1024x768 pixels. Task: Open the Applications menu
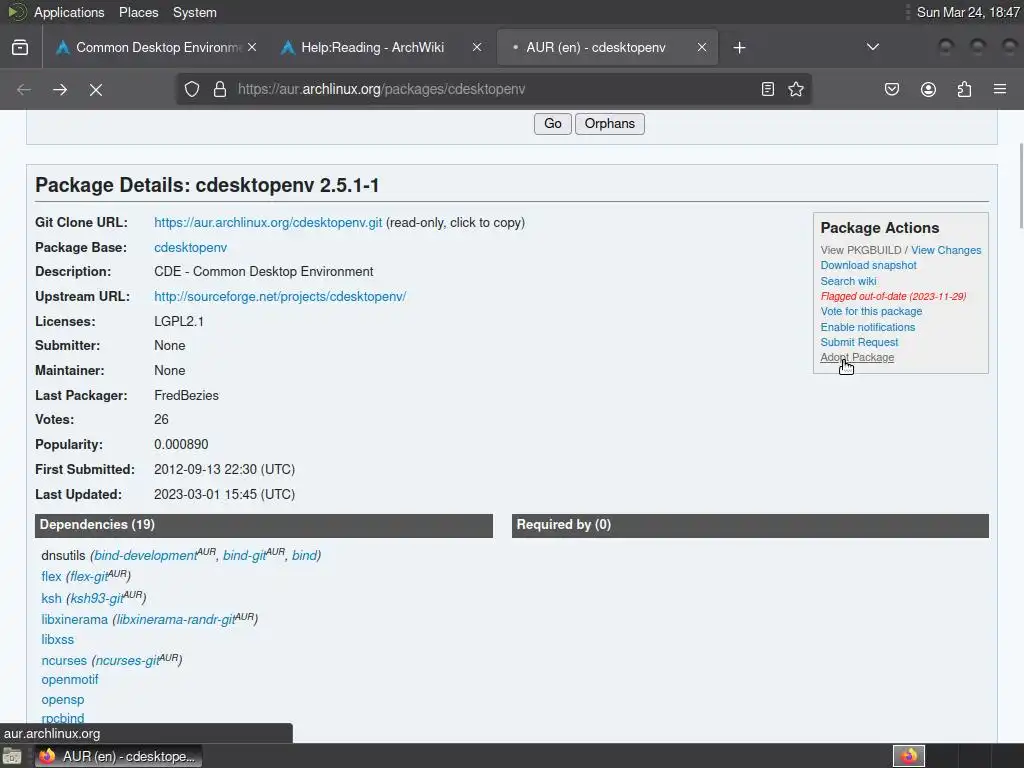(x=69, y=12)
